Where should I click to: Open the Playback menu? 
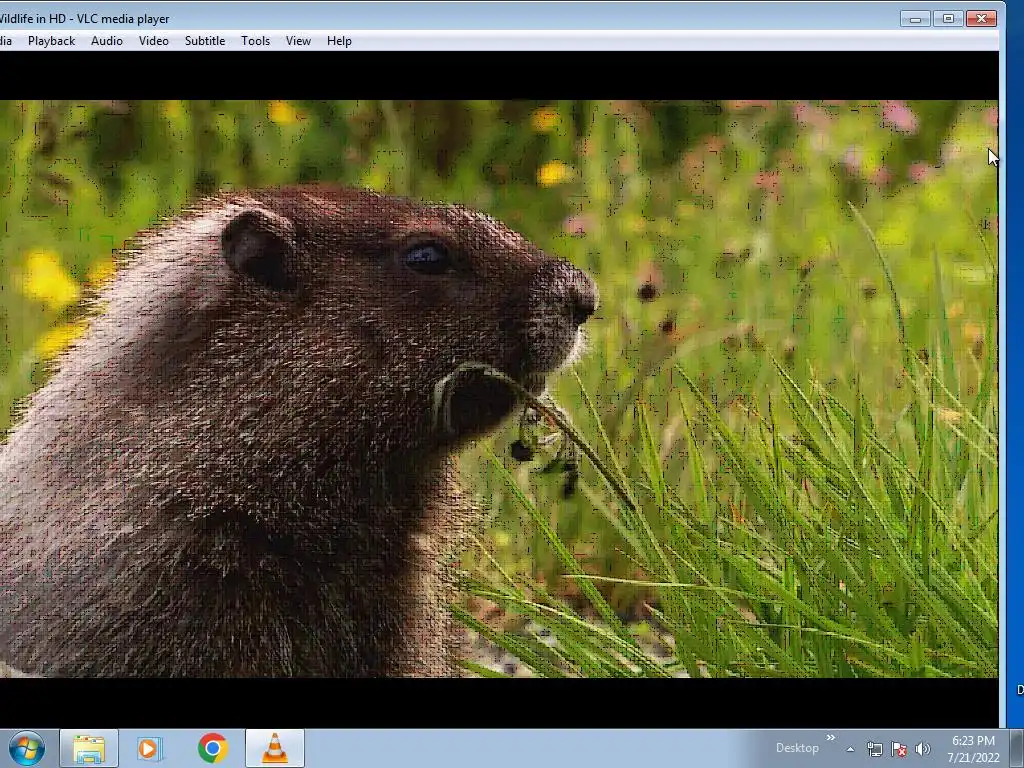click(x=51, y=40)
